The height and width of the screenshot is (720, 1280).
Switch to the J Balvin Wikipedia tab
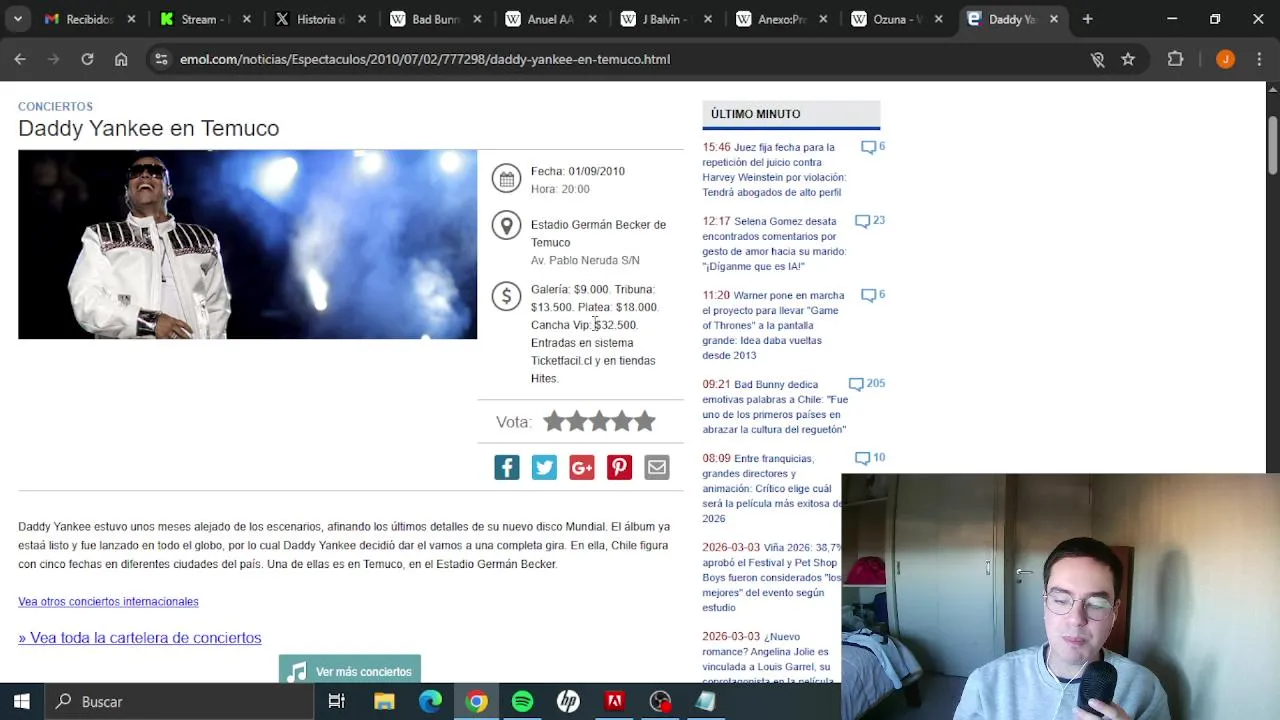[667, 19]
